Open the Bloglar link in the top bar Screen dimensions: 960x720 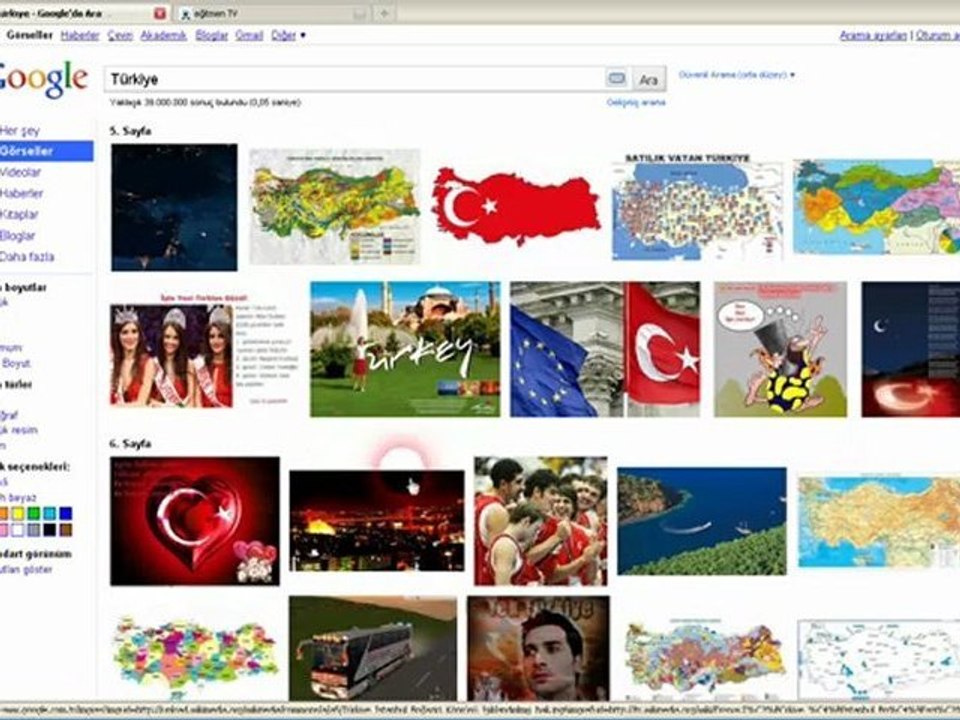pyautogui.click(x=211, y=36)
